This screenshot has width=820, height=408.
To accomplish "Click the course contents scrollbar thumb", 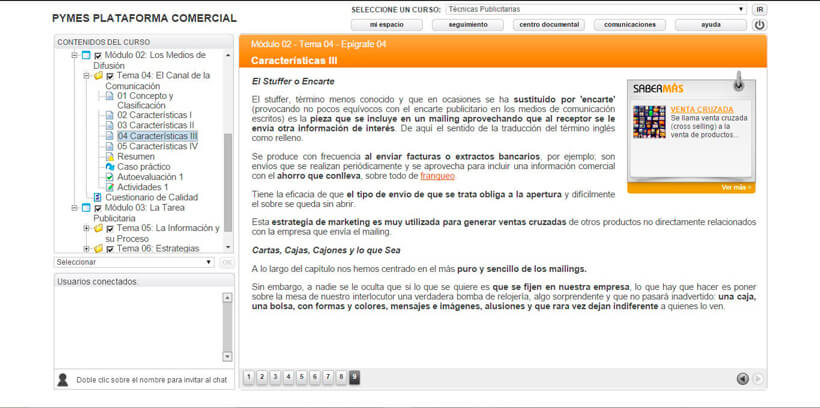I will point(228,182).
